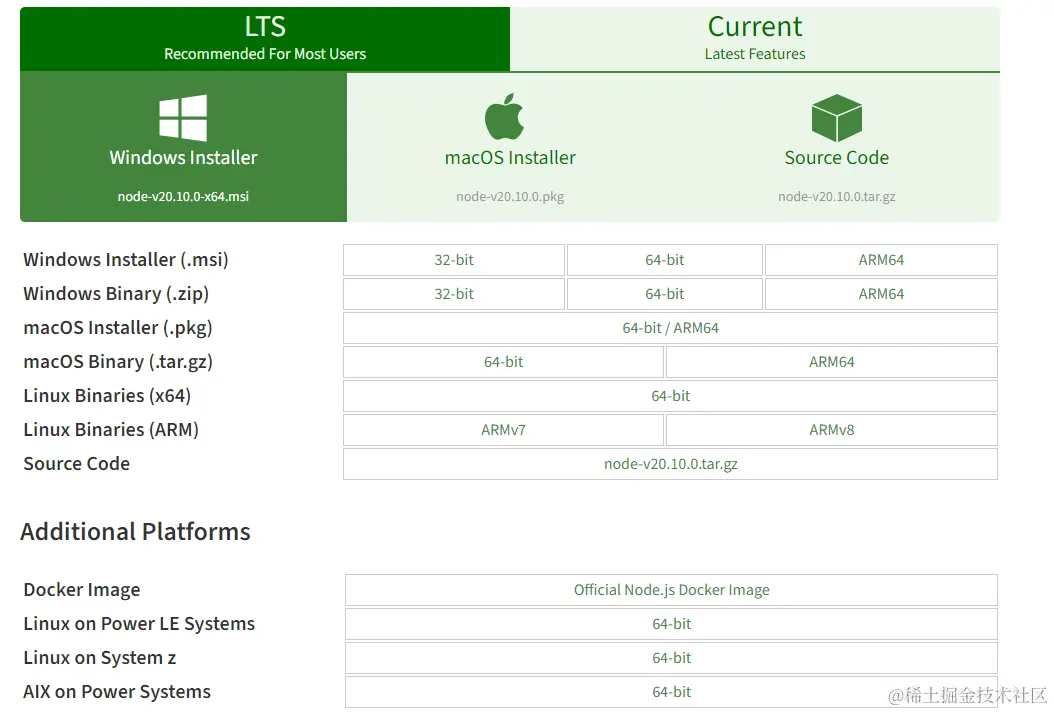Switch to the Current tab

pos(755,39)
